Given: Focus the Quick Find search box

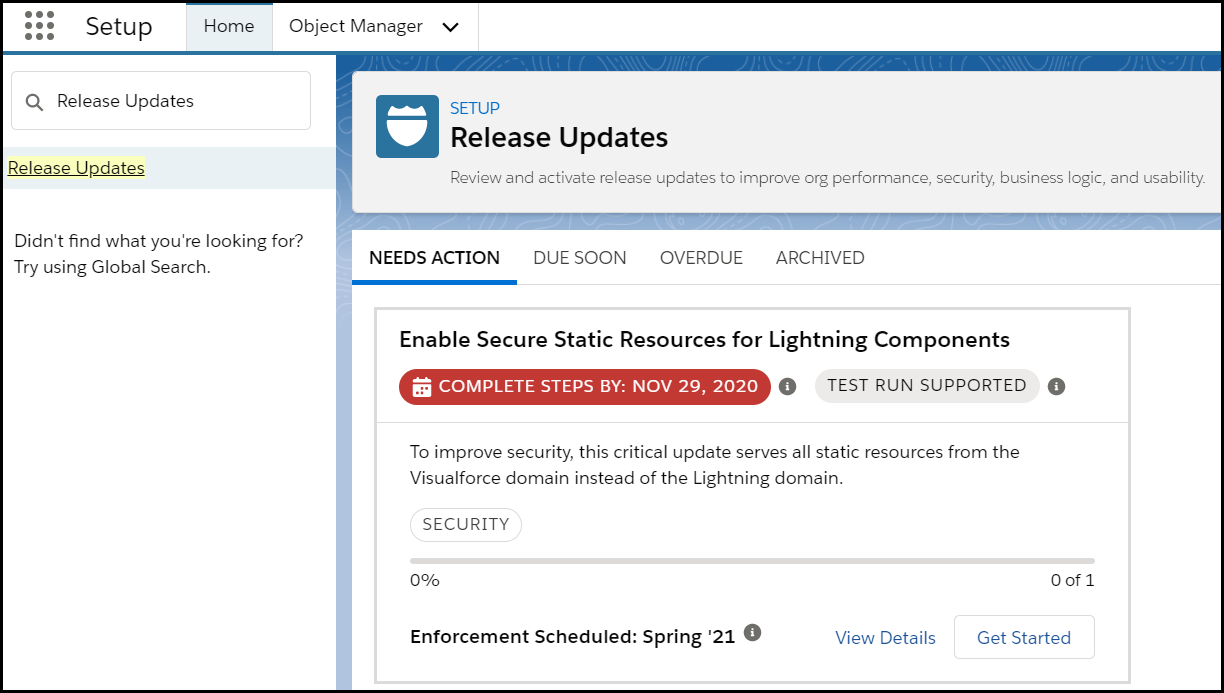Looking at the screenshot, I should [161, 101].
